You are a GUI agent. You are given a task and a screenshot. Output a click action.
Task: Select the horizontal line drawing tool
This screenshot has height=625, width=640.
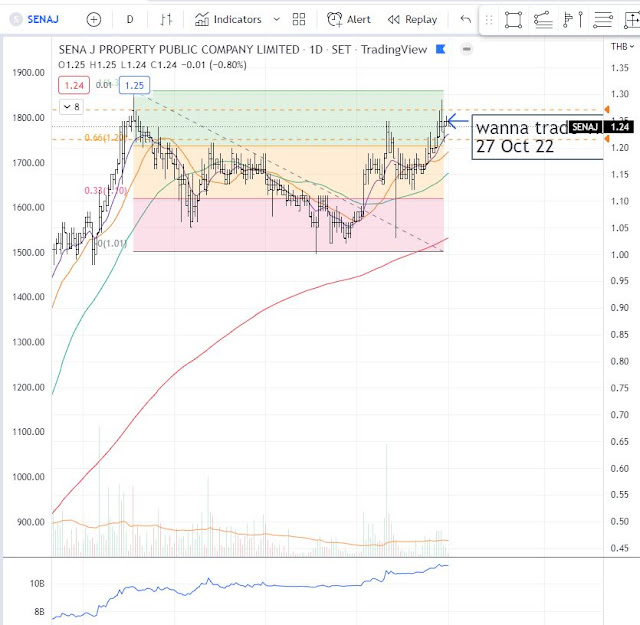[x=603, y=20]
